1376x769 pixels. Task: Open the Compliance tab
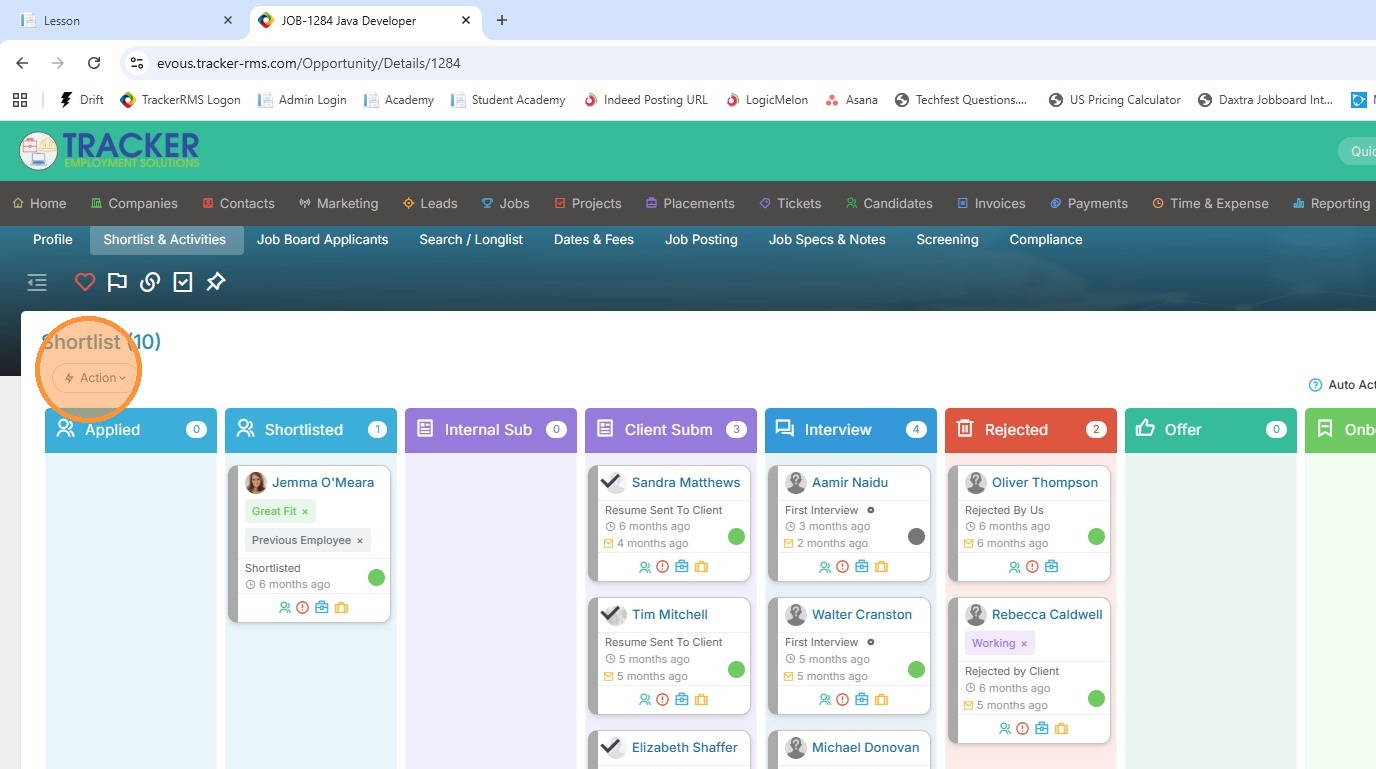point(1046,239)
